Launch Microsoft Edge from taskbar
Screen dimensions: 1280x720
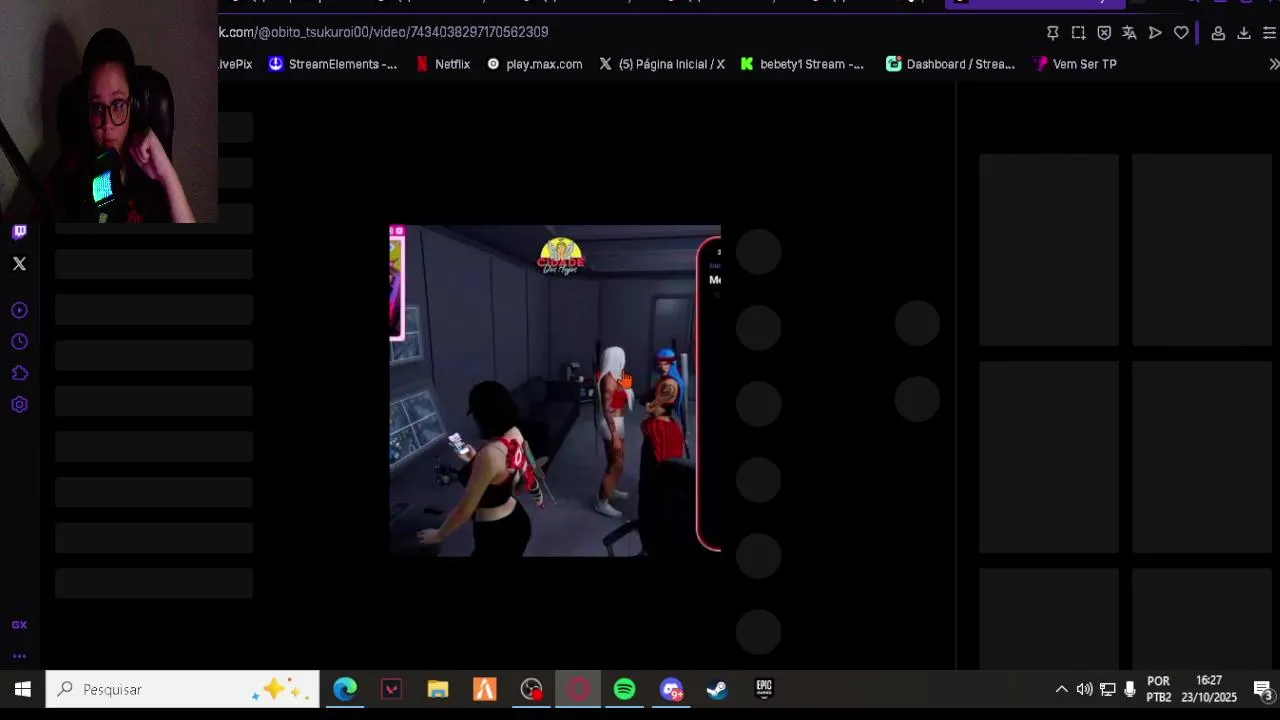(345, 689)
